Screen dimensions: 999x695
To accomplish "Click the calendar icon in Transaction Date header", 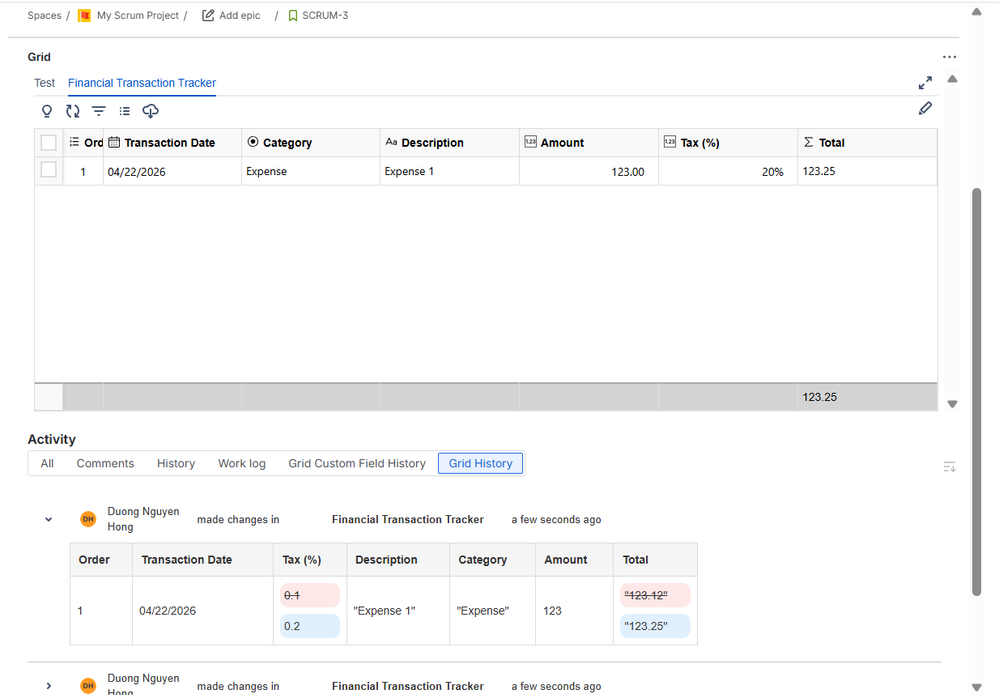I will pos(114,142).
